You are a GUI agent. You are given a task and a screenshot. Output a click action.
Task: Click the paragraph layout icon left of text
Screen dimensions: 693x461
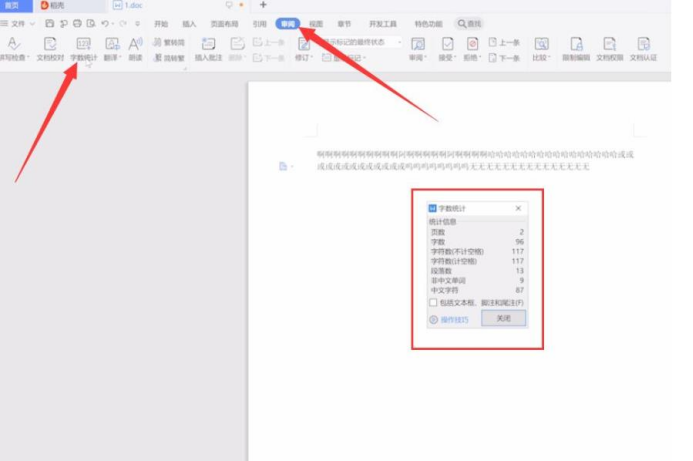283,166
